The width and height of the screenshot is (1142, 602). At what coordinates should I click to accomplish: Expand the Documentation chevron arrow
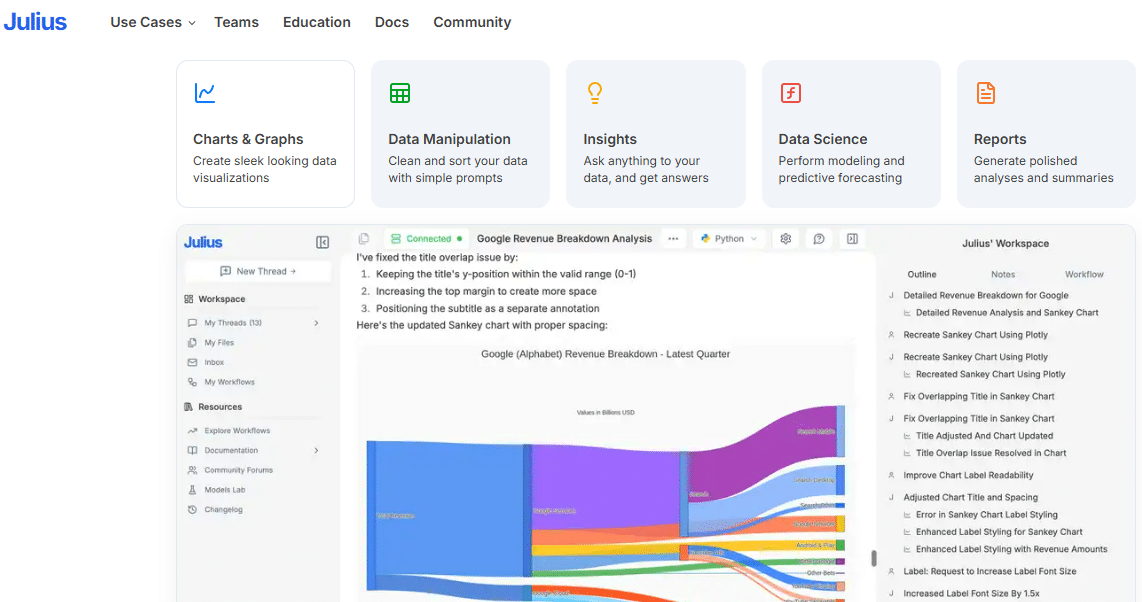[316, 451]
